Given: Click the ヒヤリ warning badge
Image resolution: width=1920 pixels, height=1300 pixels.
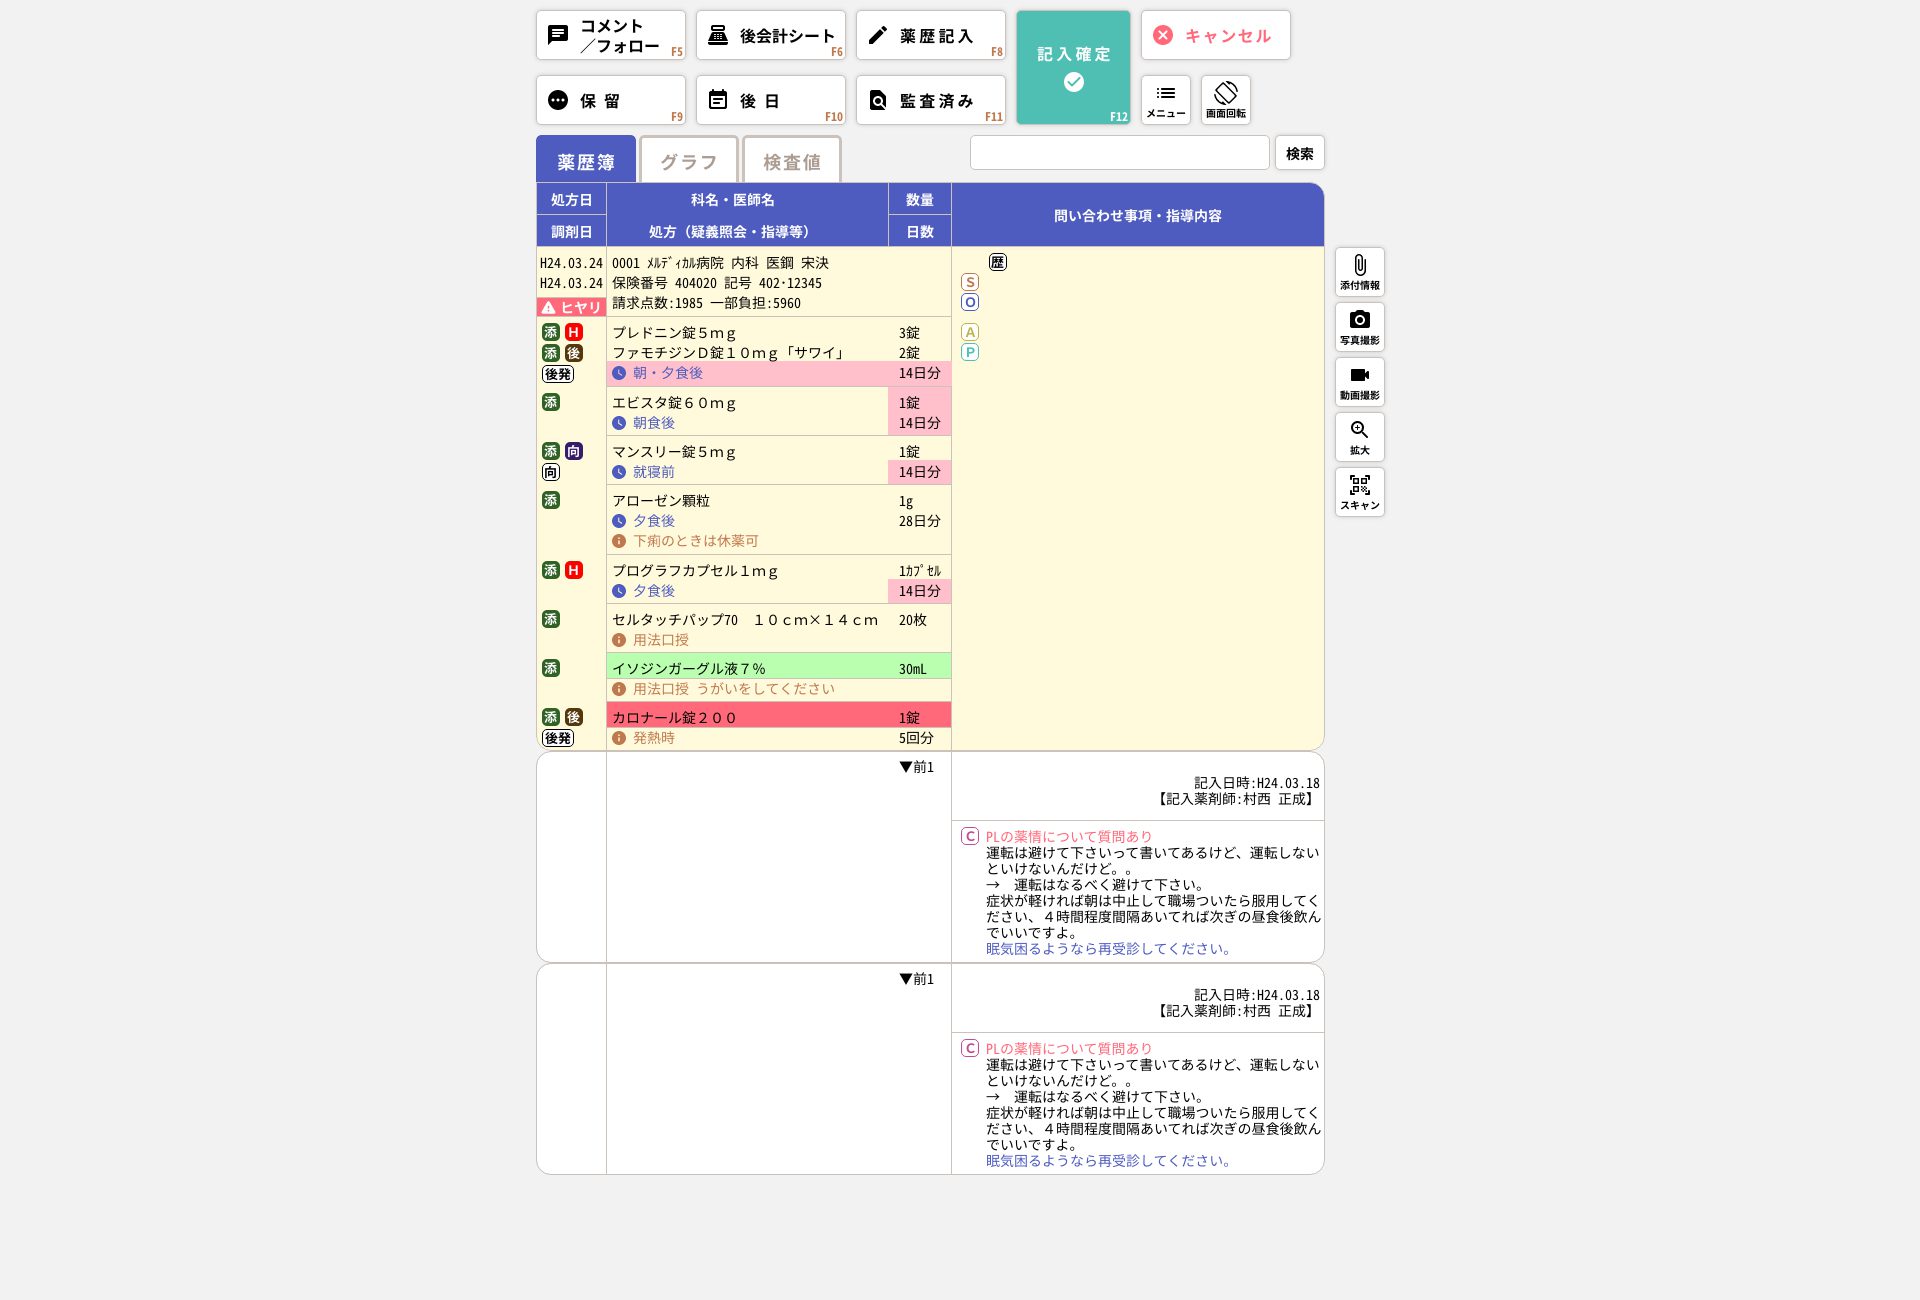Looking at the screenshot, I should [571, 307].
